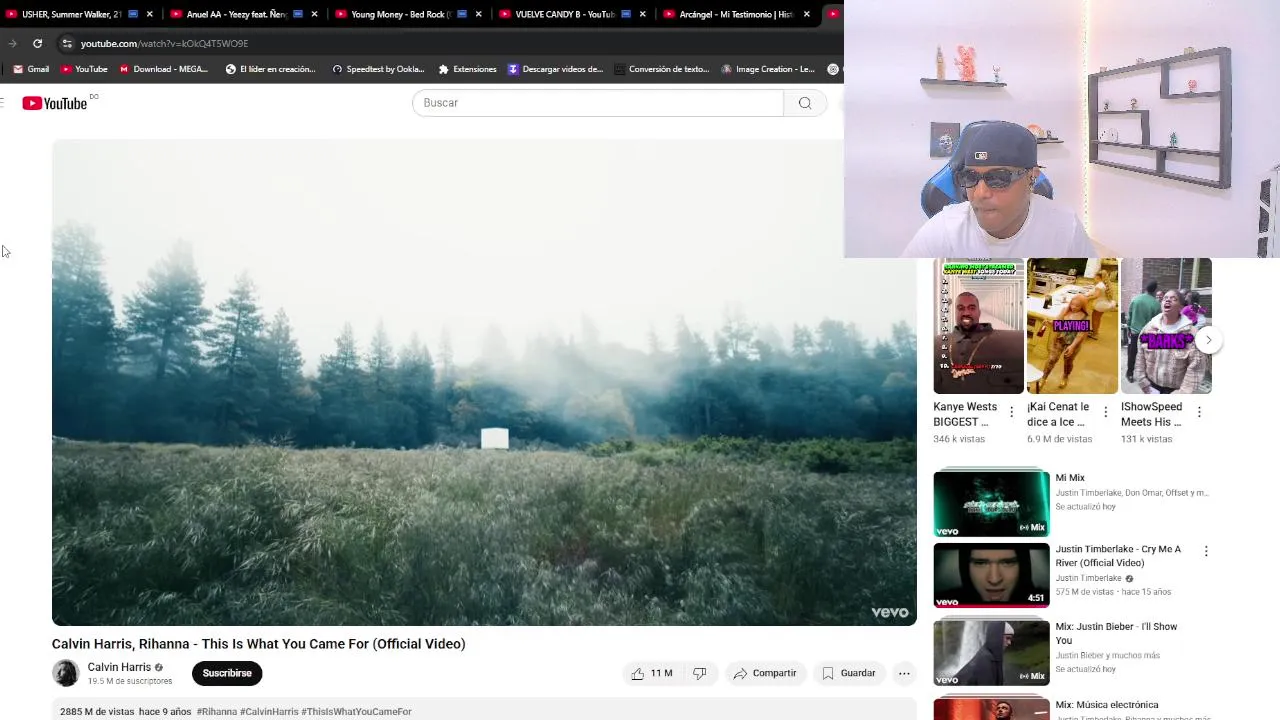Click the #ThisIsWhatYouCameFor hashtag
Screen dimensions: 1280x720
tap(356, 712)
